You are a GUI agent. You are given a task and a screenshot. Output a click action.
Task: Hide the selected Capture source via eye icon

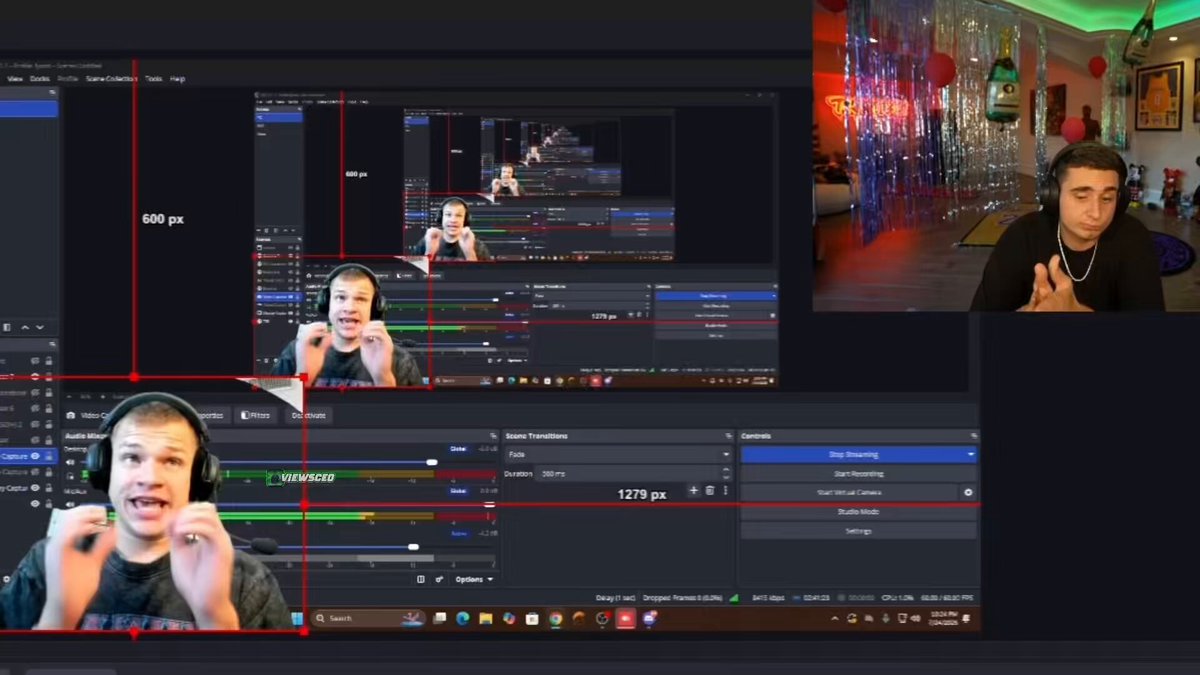click(x=36, y=456)
